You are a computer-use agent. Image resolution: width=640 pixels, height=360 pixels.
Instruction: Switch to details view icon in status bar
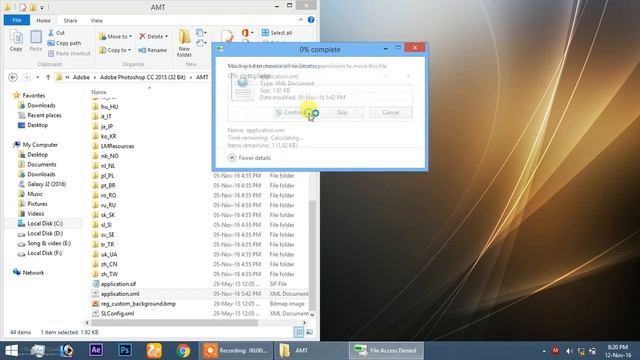pyautogui.click(x=299, y=332)
